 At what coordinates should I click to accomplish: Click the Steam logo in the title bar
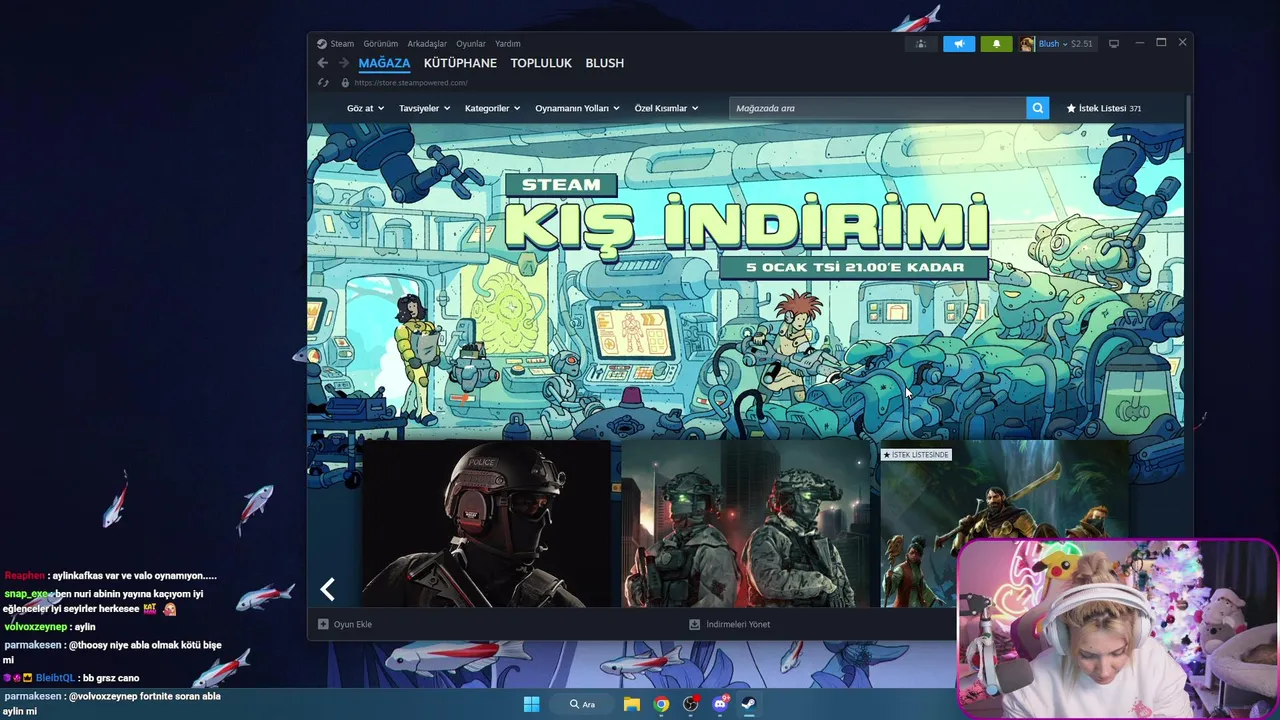(x=322, y=44)
